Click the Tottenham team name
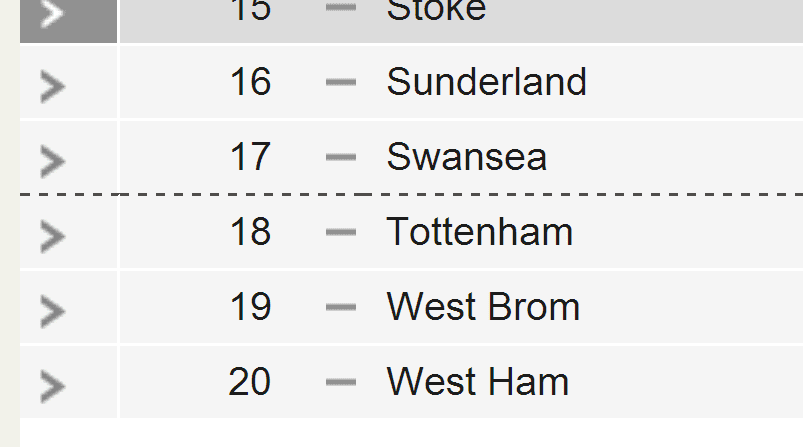Viewport: 803px width, 447px height. [479, 232]
